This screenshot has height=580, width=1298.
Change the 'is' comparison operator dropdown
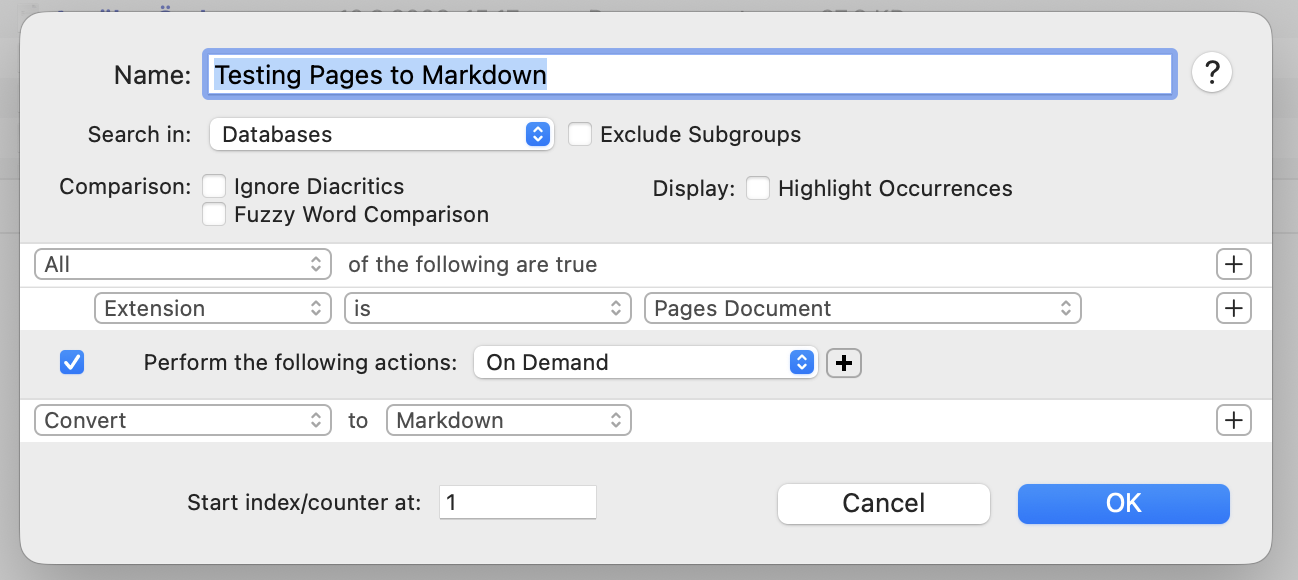487,309
